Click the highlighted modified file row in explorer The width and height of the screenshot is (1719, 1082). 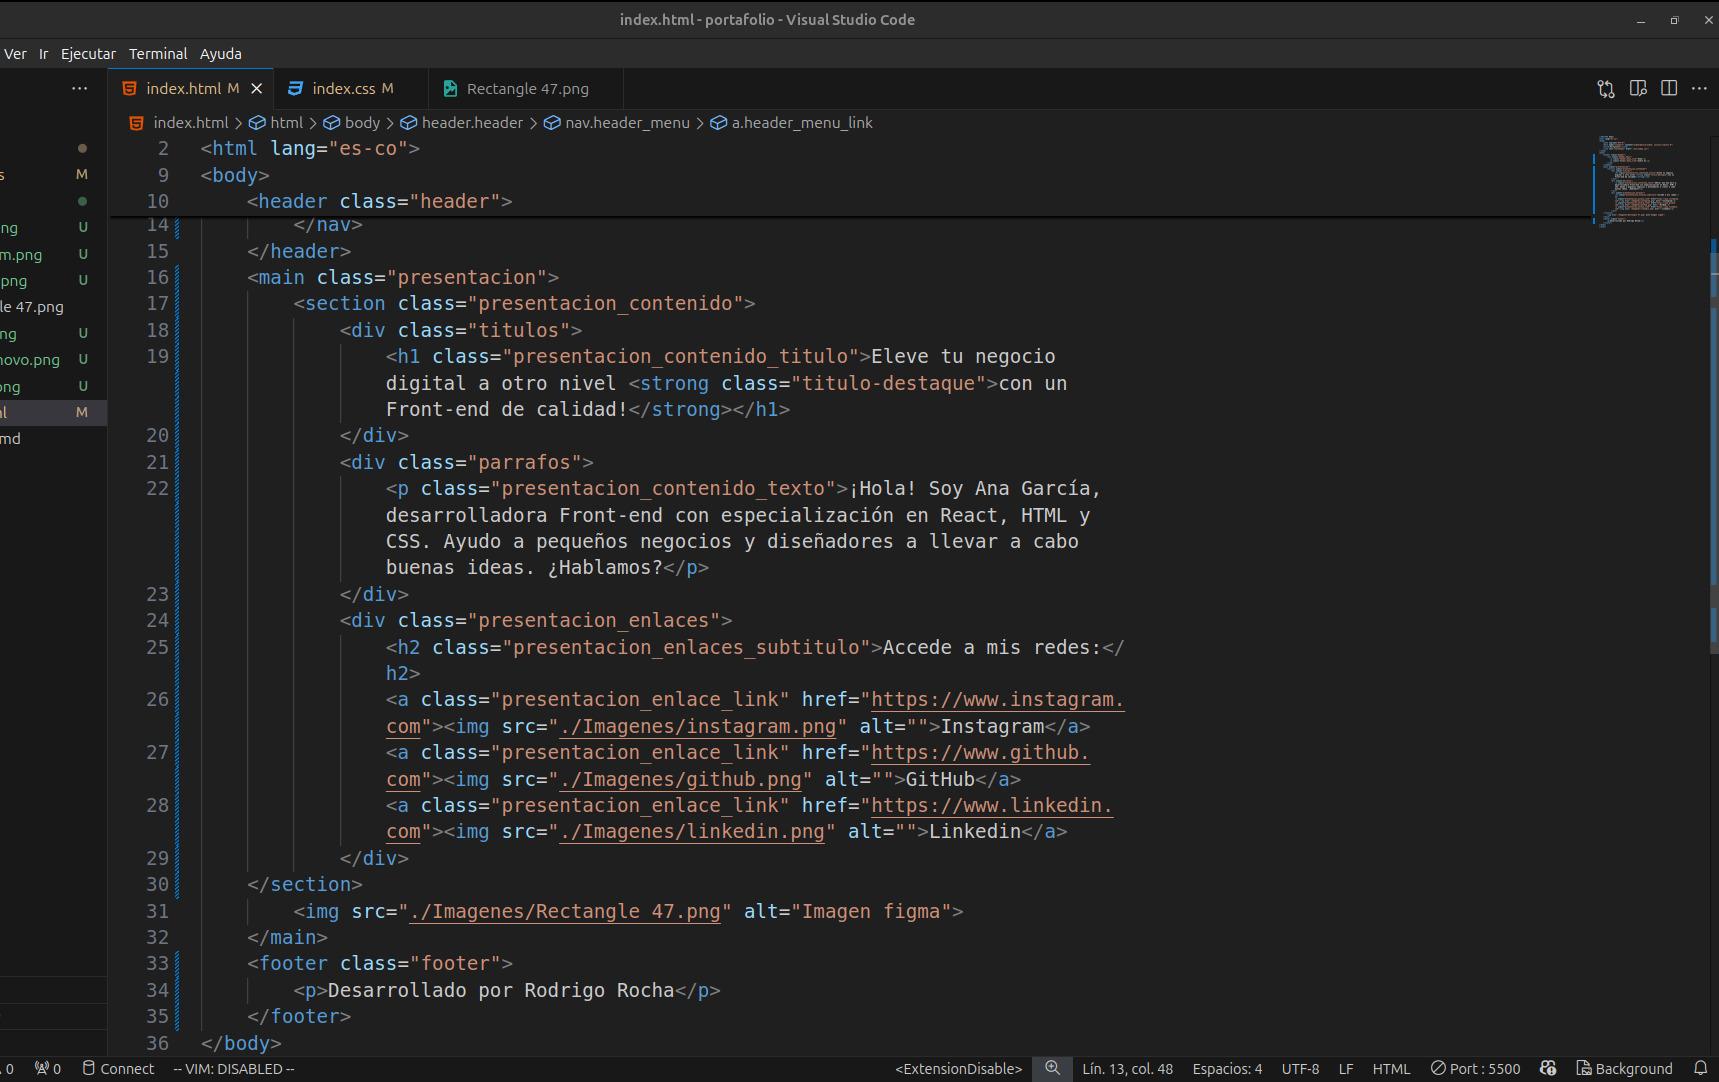point(53,413)
